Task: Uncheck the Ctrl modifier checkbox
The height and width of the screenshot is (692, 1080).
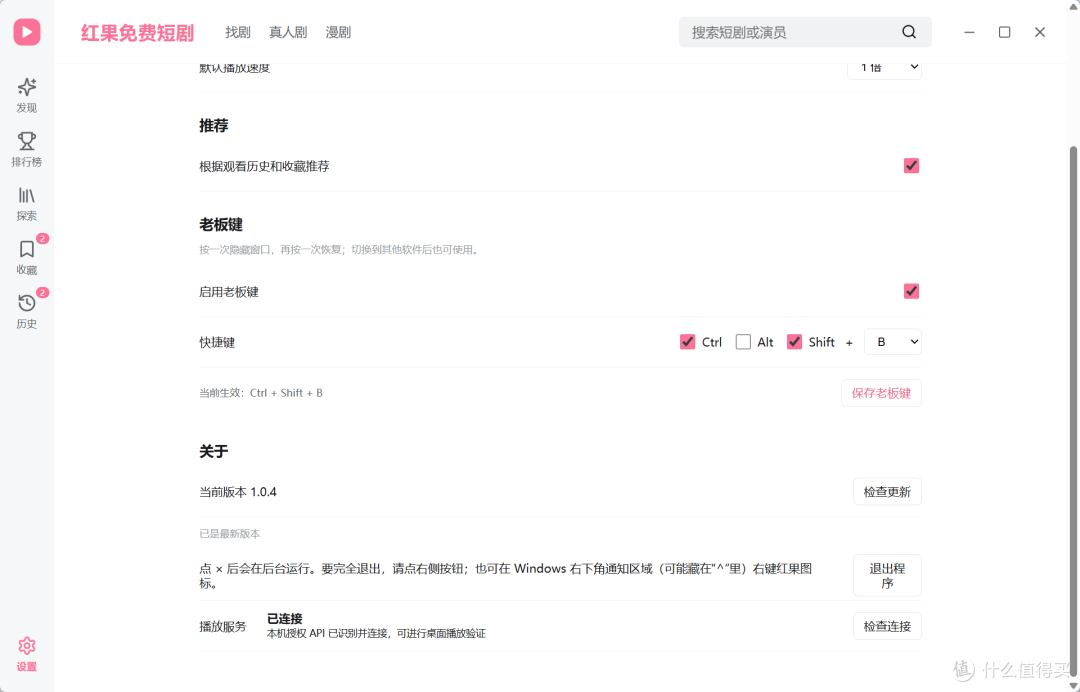Action: (687, 342)
